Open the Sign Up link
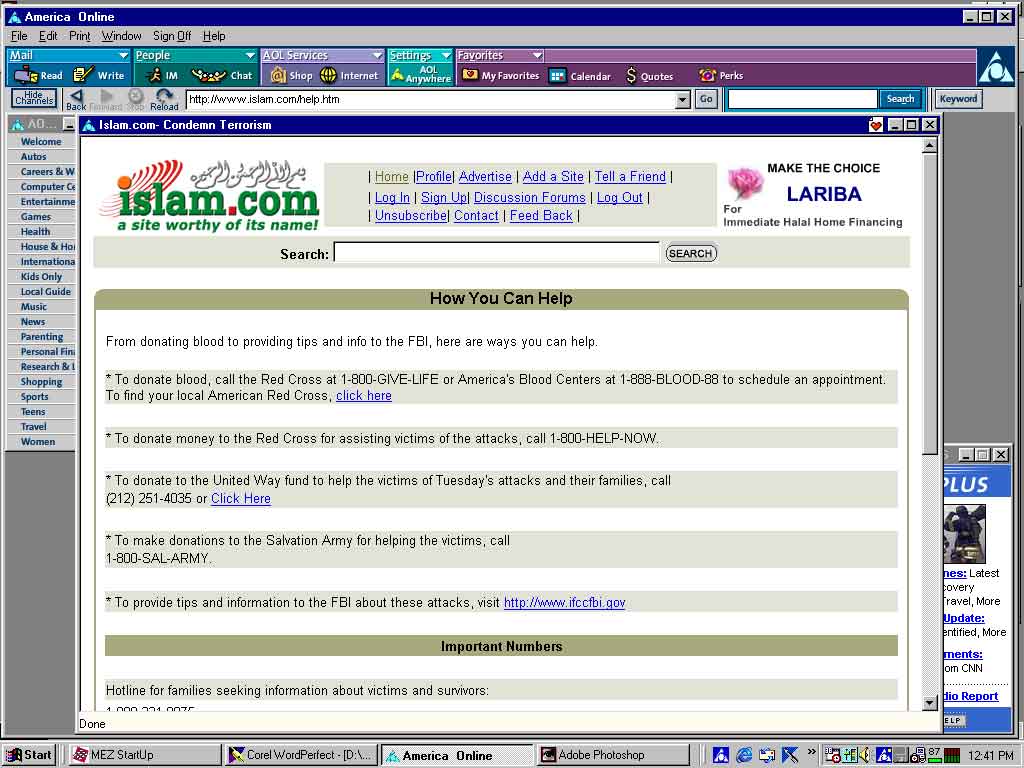Image resolution: width=1024 pixels, height=768 pixels. 444,197
